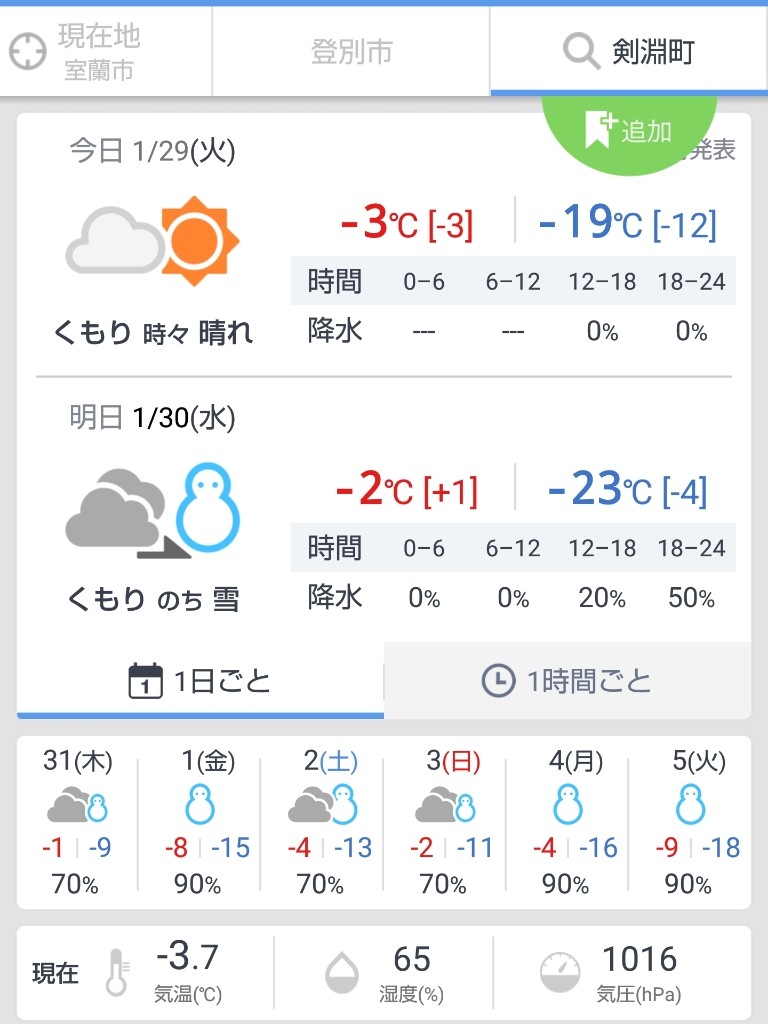Select today's cloudy-sunny weather icon
768x1024 pixels.
pyautogui.click(x=153, y=241)
